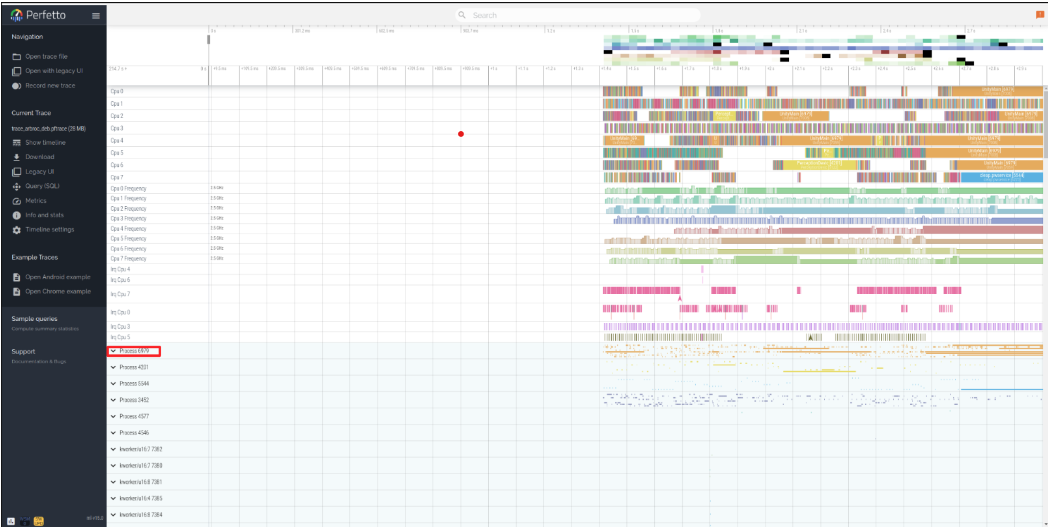Image resolution: width=1051 pixels, height=529 pixels.
Task: Click the Info and stats icon
Action: (17, 215)
